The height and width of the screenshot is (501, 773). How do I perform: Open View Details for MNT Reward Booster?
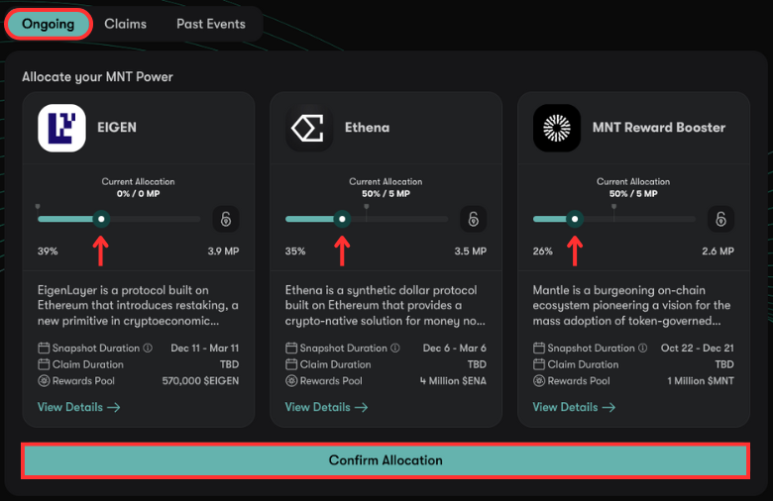[x=574, y=407]
